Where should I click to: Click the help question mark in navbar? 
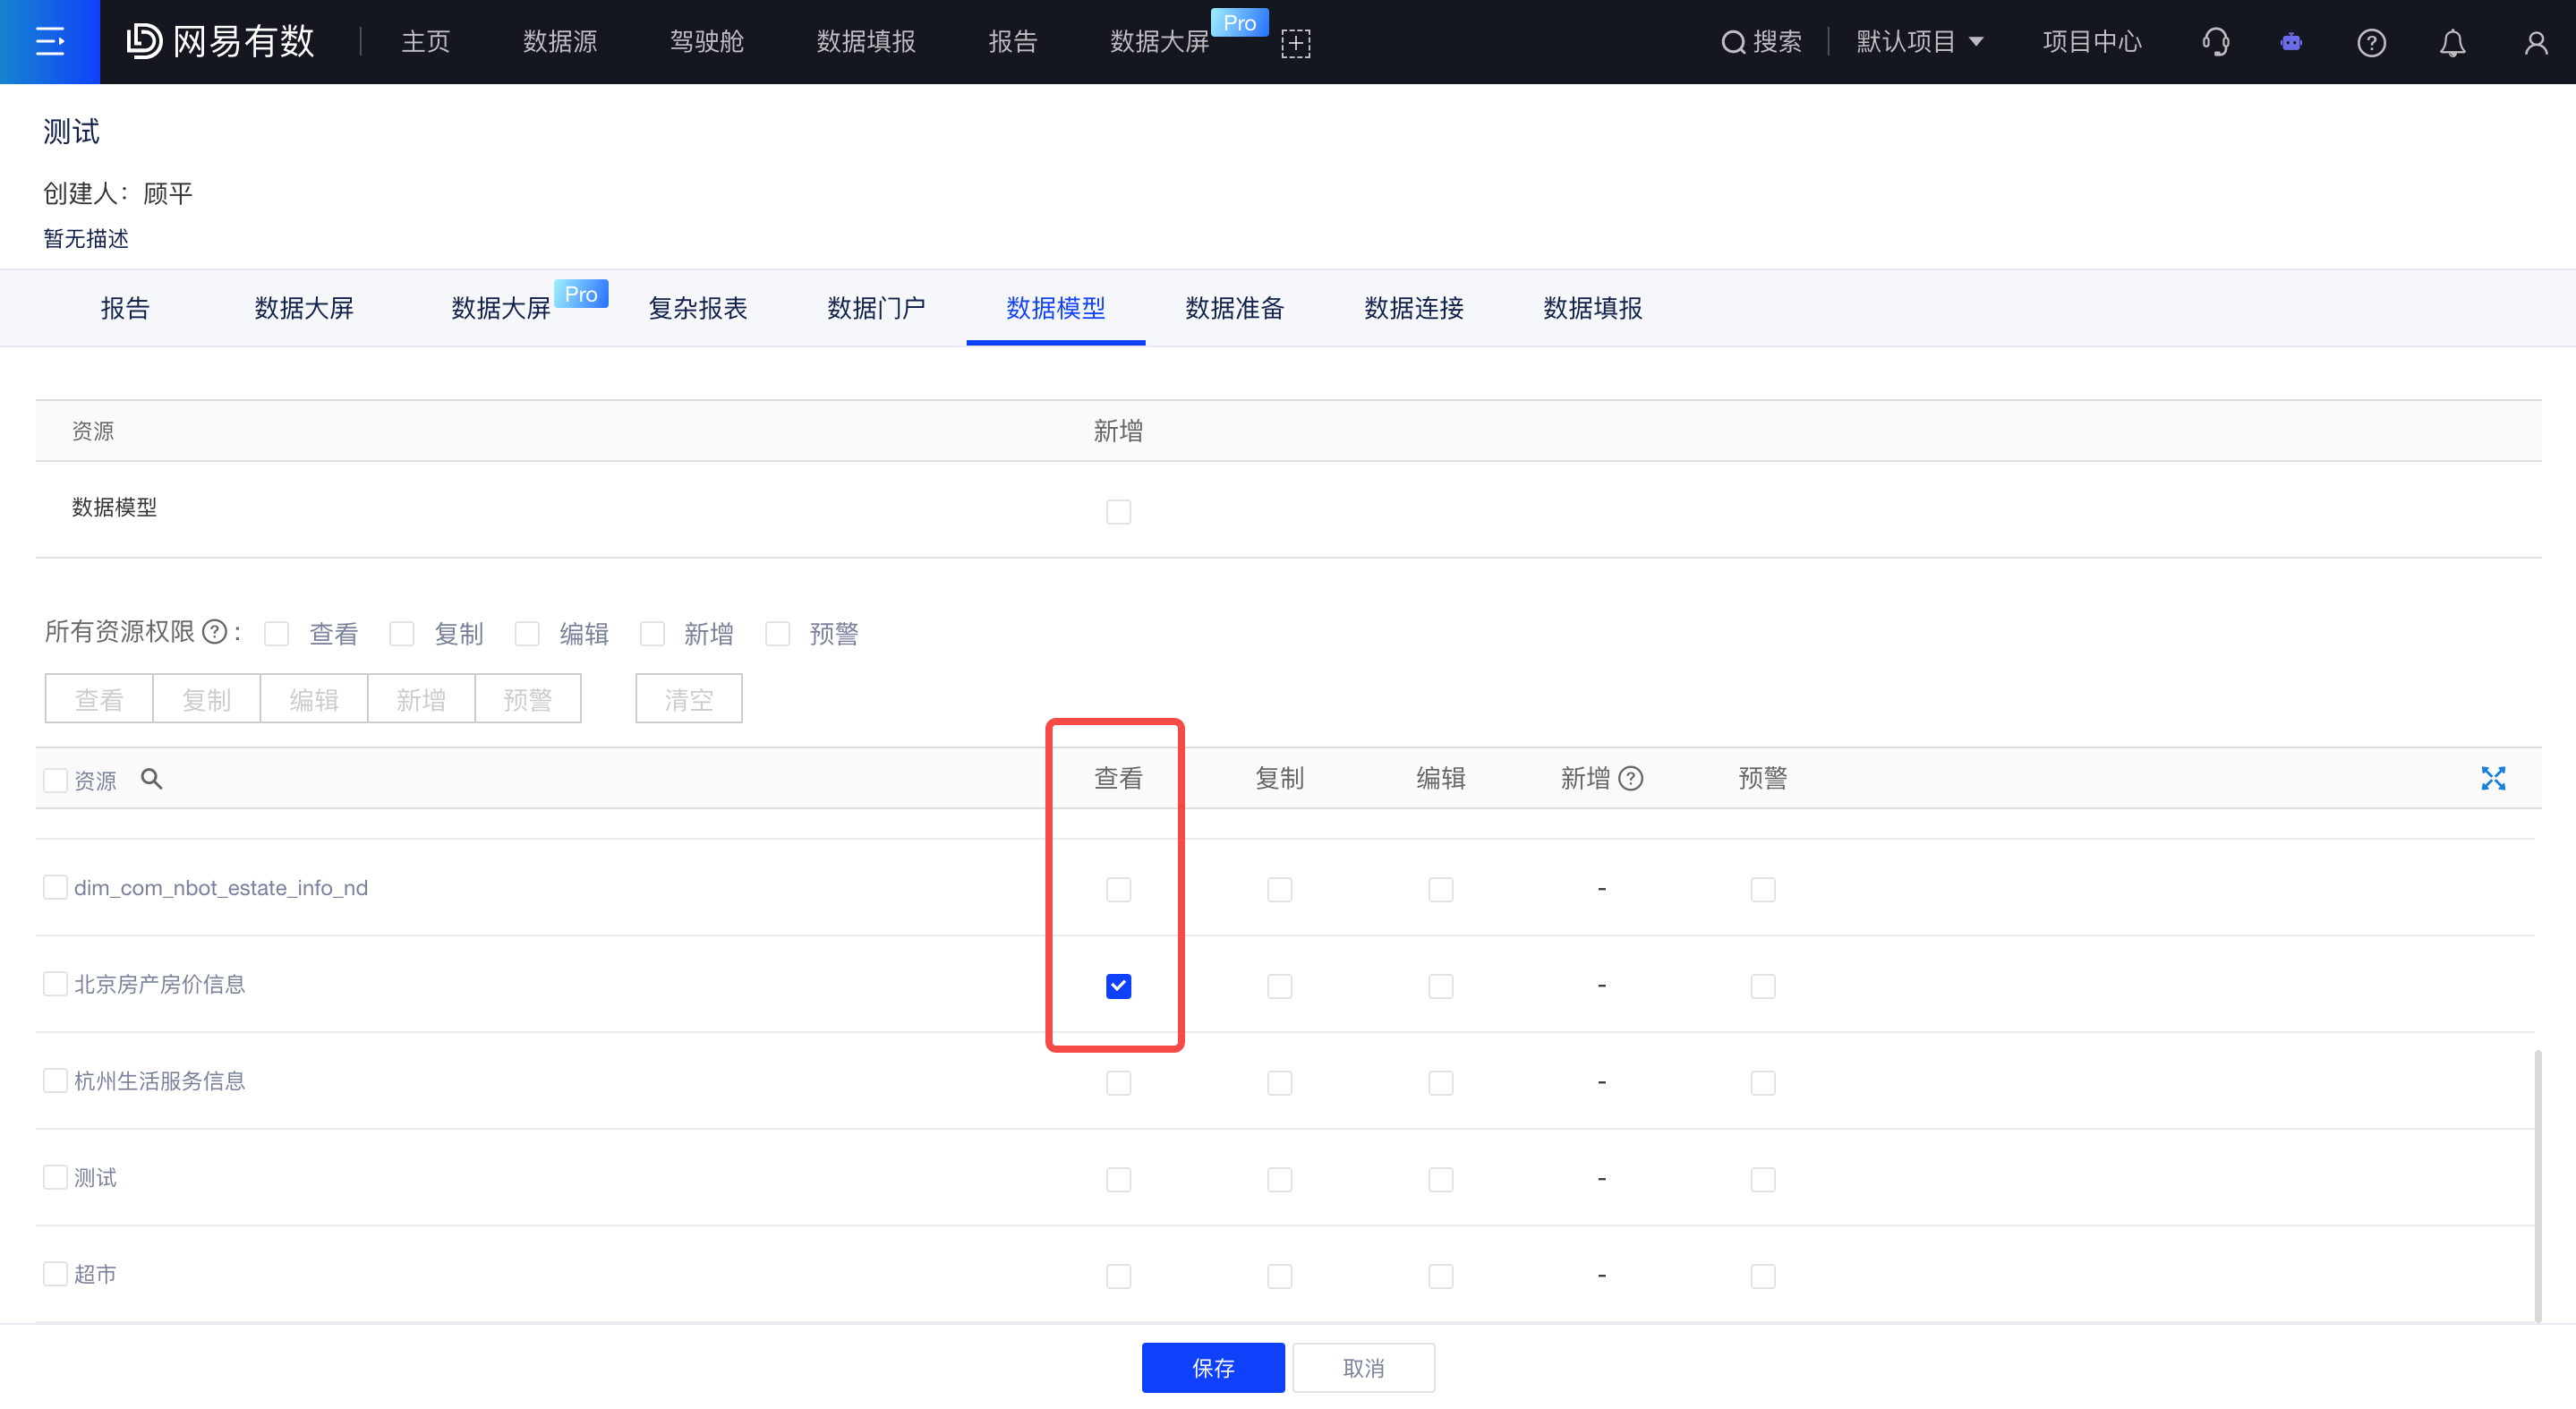tap(2371, 42)
